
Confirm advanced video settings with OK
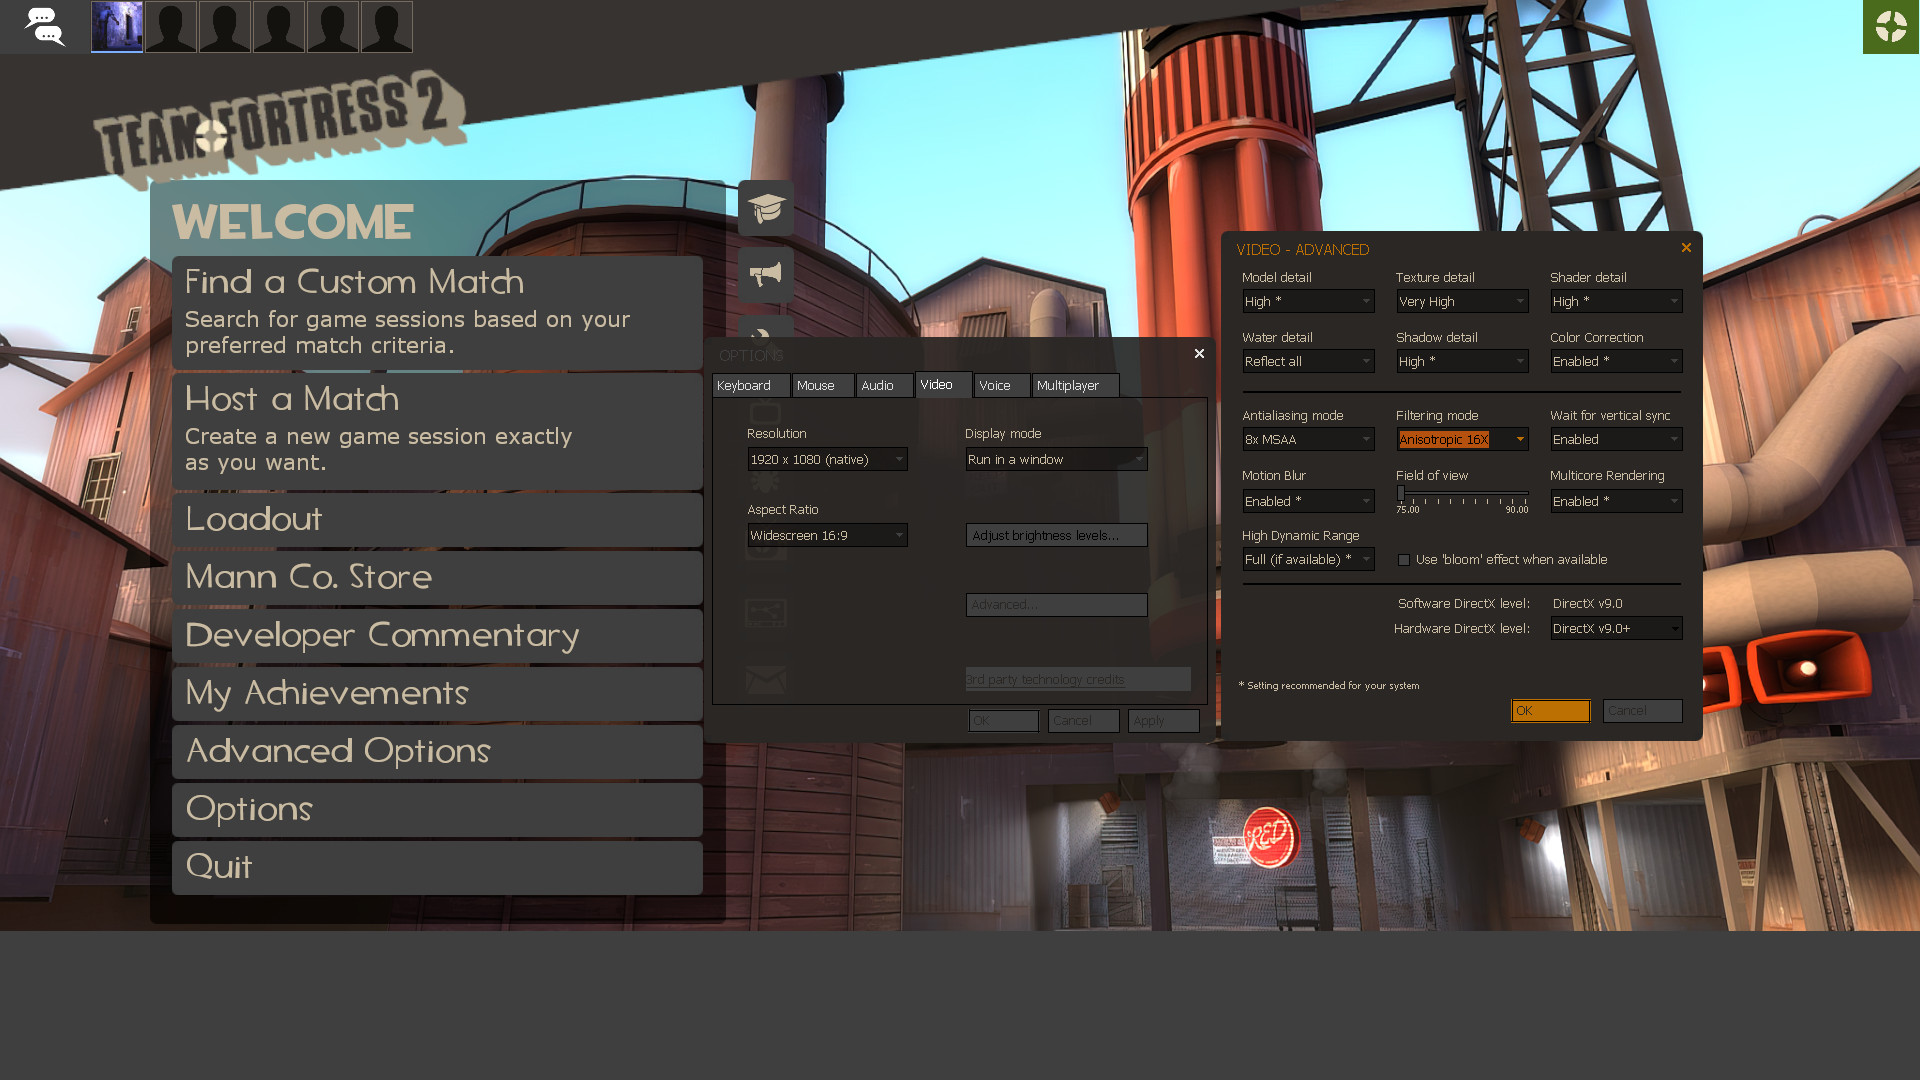[1550, 711]
